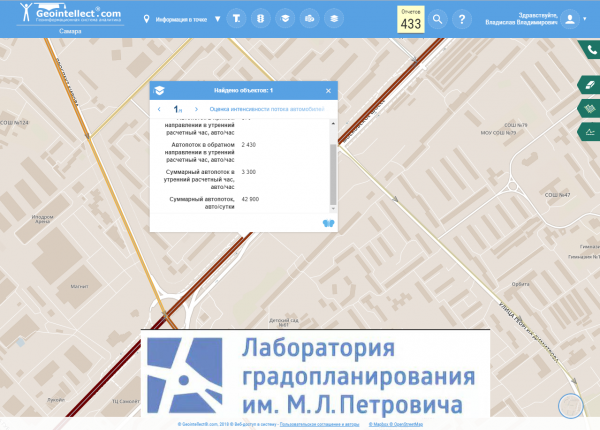Select value '2 430' in popup
This screenshot has width=600, height=430.
point(249,145)
